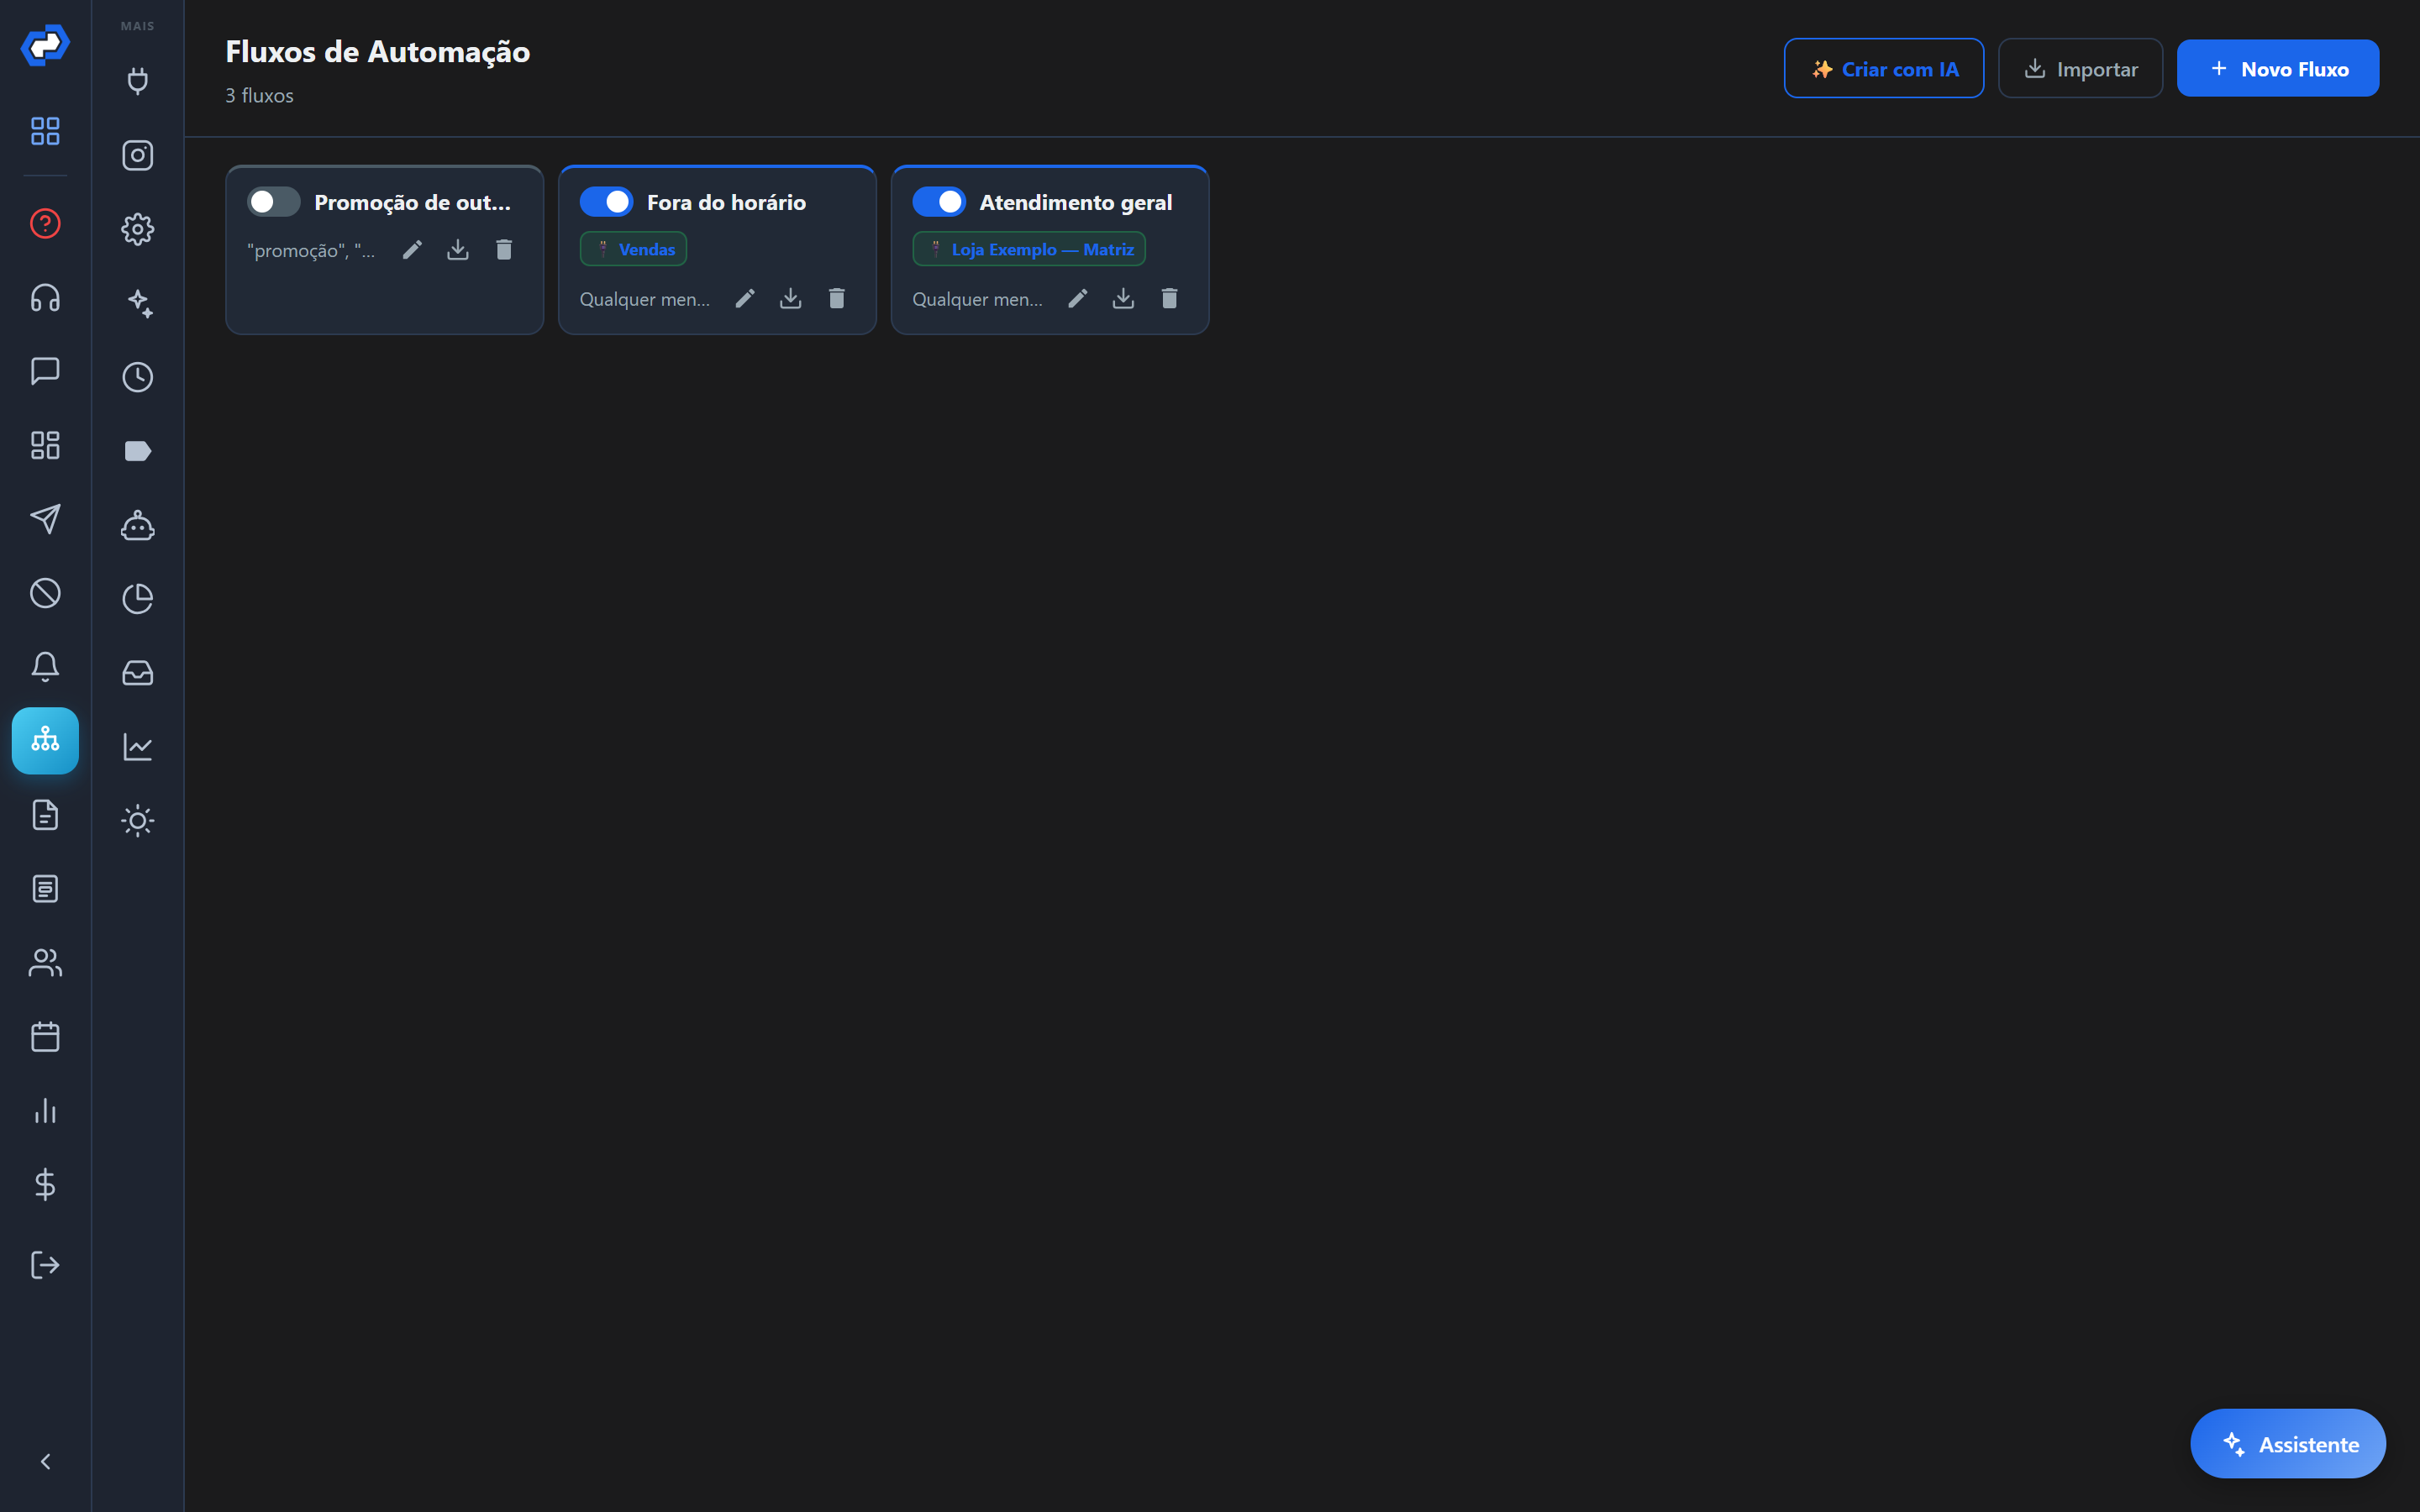Click the Atendimento geral card title
This screenshot has height=1512, width=2420.
point(1075,203)
